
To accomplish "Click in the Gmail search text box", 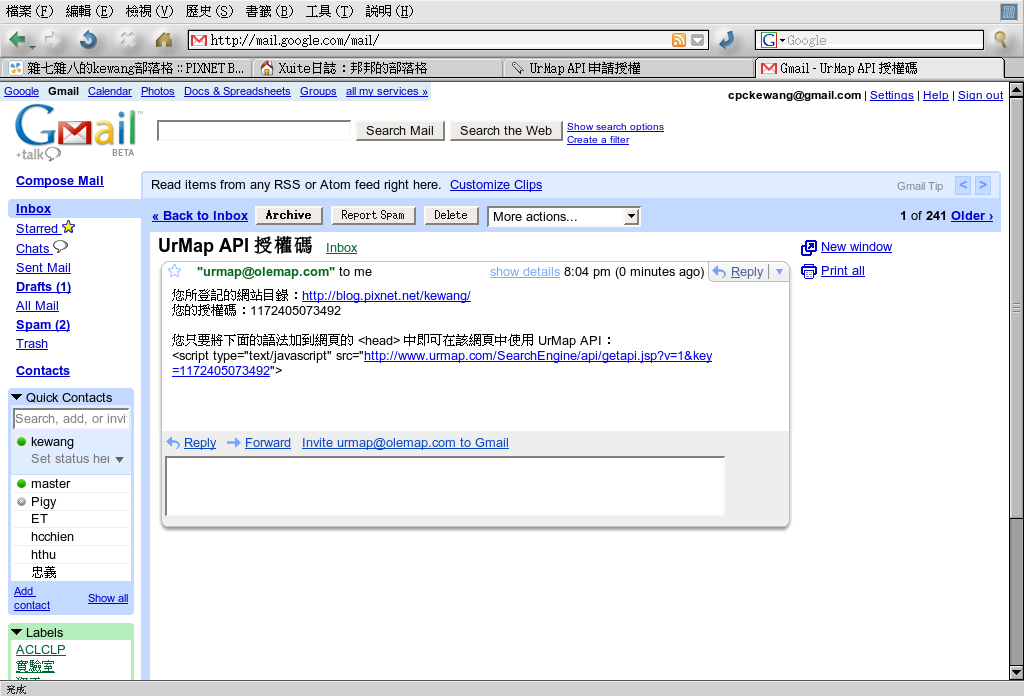I will point(254,131).
